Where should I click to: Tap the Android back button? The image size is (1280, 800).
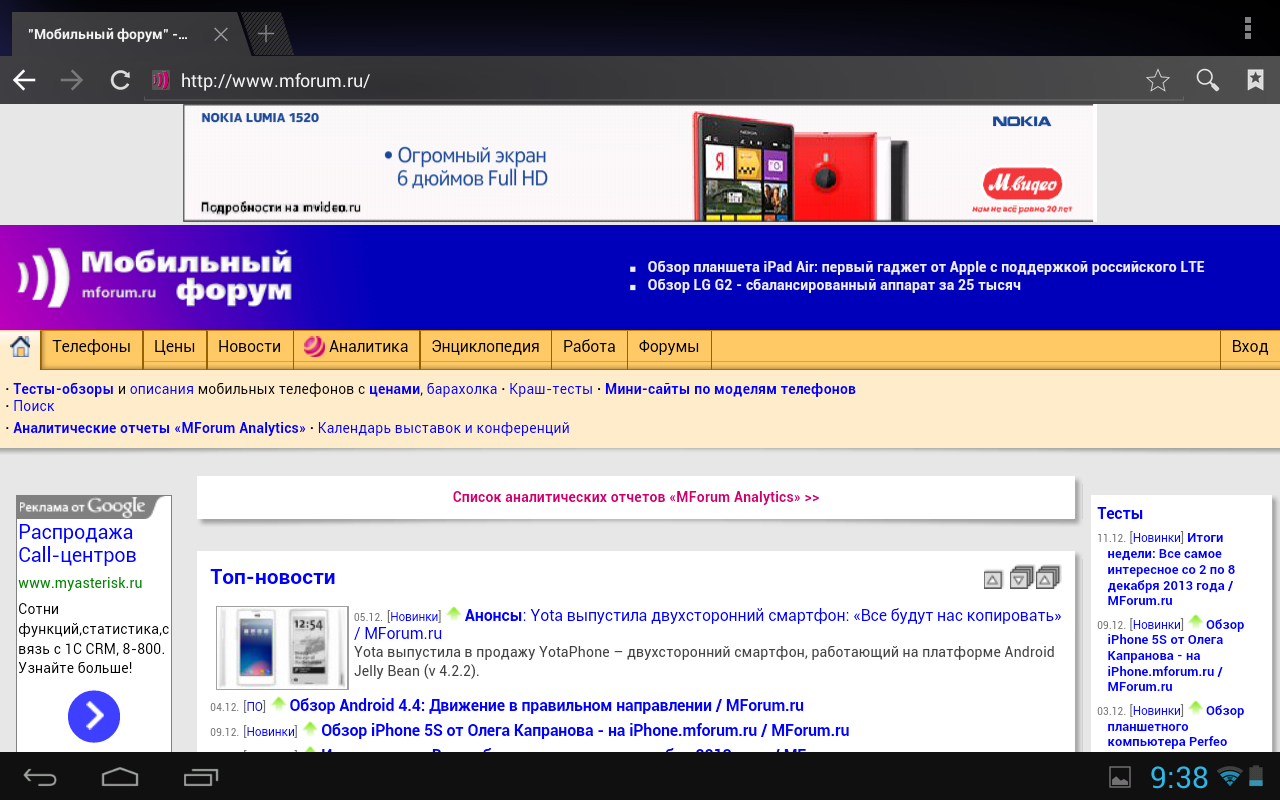(x=41, y=776)
